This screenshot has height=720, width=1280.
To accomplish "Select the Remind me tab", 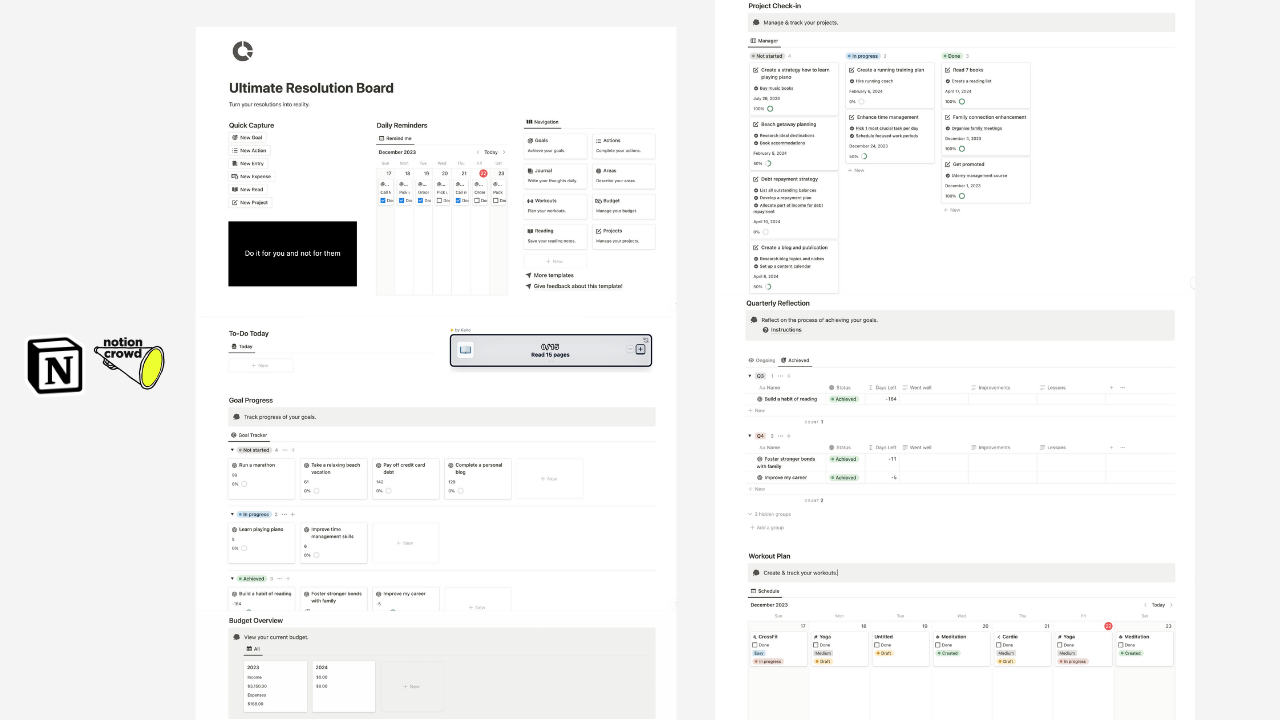I will [x=395, y=138].
